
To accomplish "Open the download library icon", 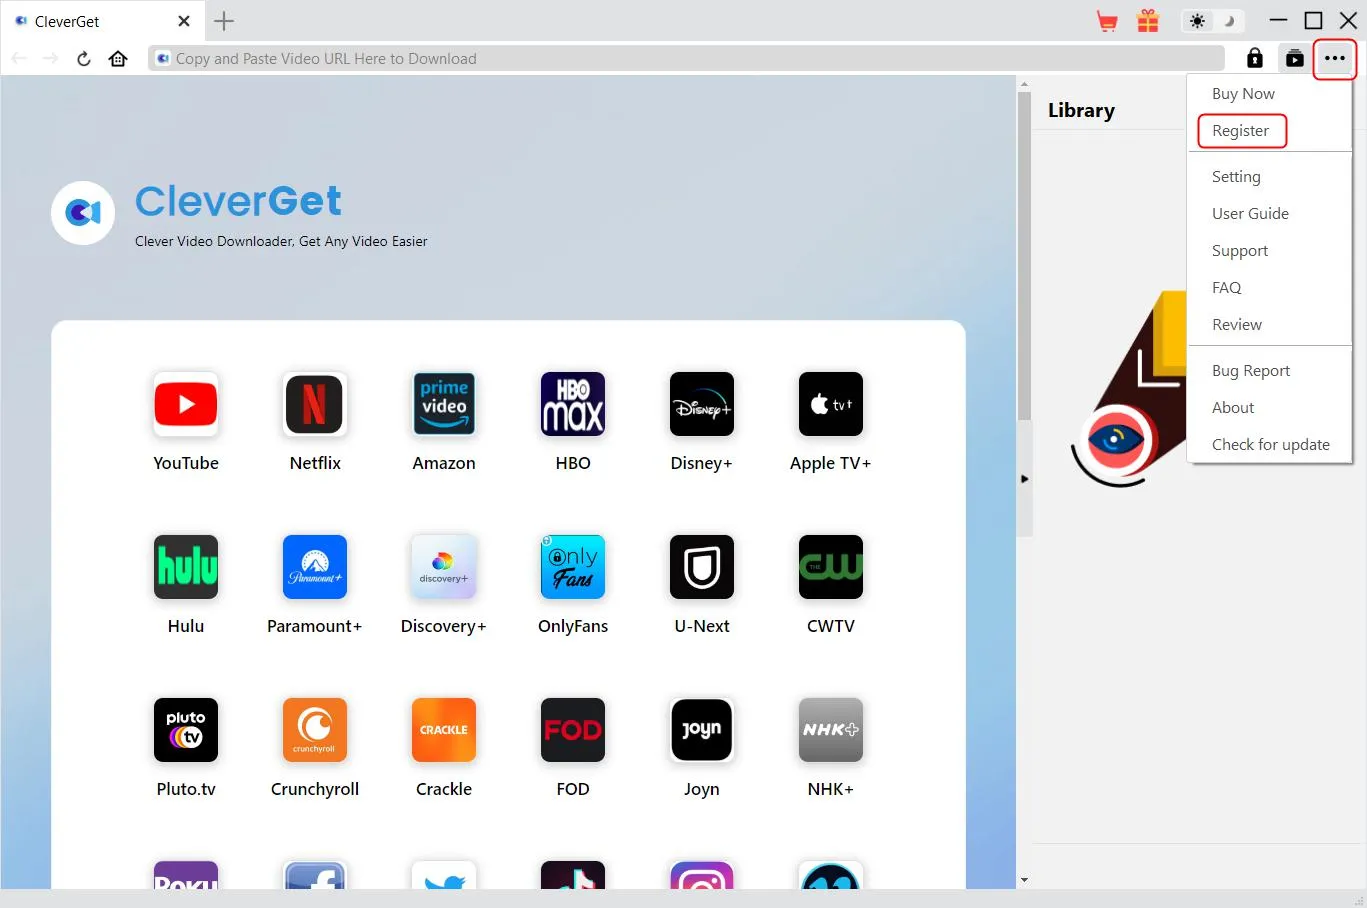I will click(1294, 59).
